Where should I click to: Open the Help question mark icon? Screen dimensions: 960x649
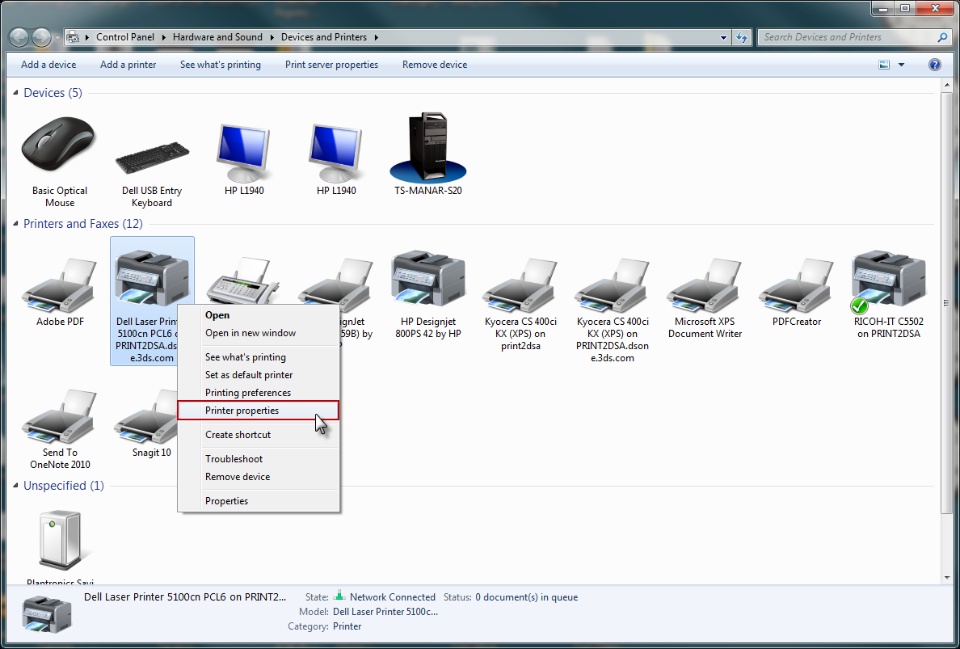pos(934,64)
